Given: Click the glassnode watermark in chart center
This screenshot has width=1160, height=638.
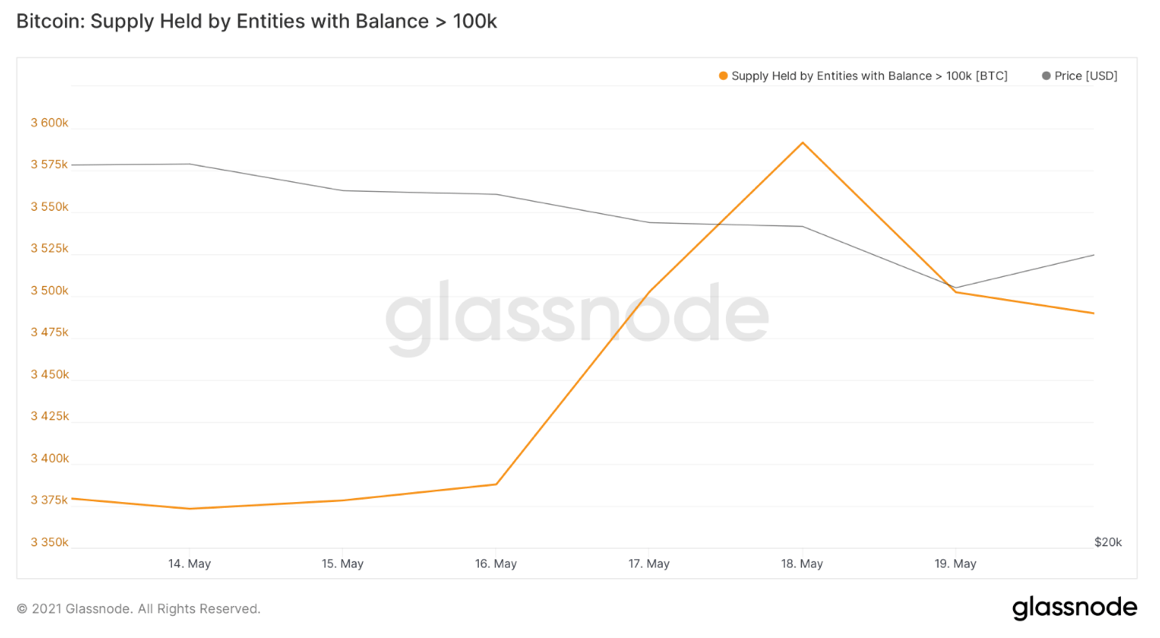Looking at the screenshot, I should click(577, 317).
